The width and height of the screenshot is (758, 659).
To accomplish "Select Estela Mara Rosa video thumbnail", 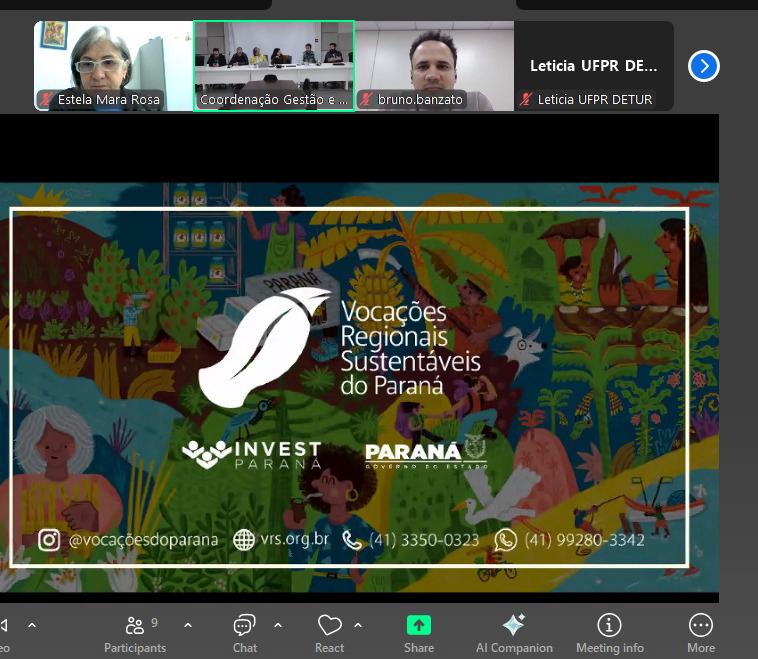I will 114,66.
